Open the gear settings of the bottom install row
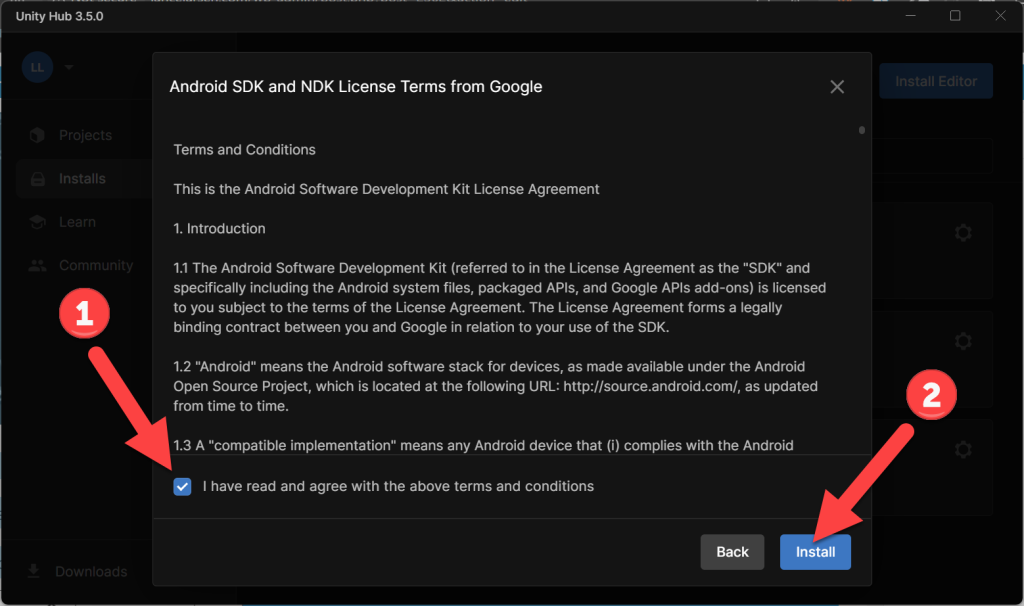Image resolution: width=1024 pixels, height=606 pixels. tap(963, 449)
